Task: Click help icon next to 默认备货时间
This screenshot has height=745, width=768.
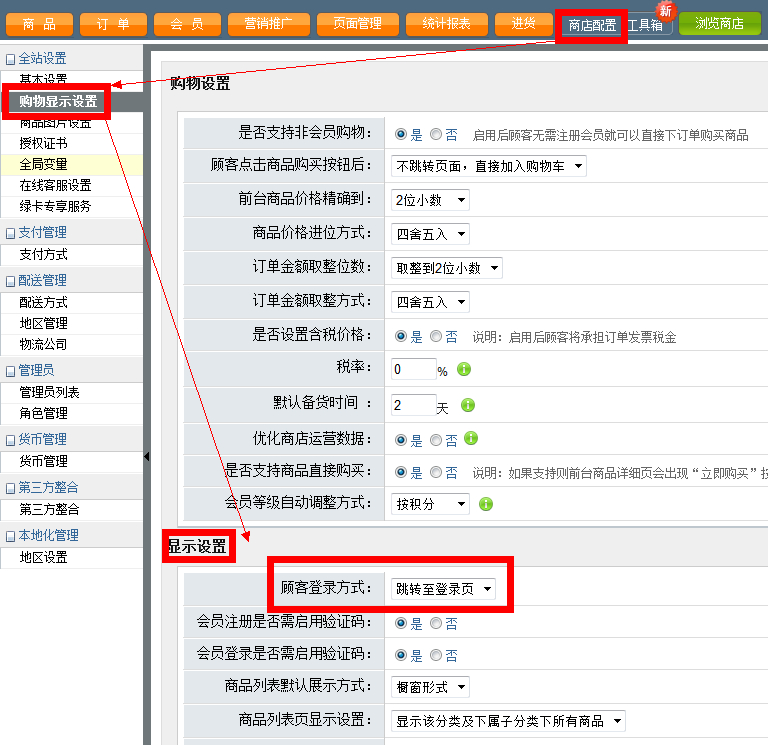Action: click(x=467, y=405)
